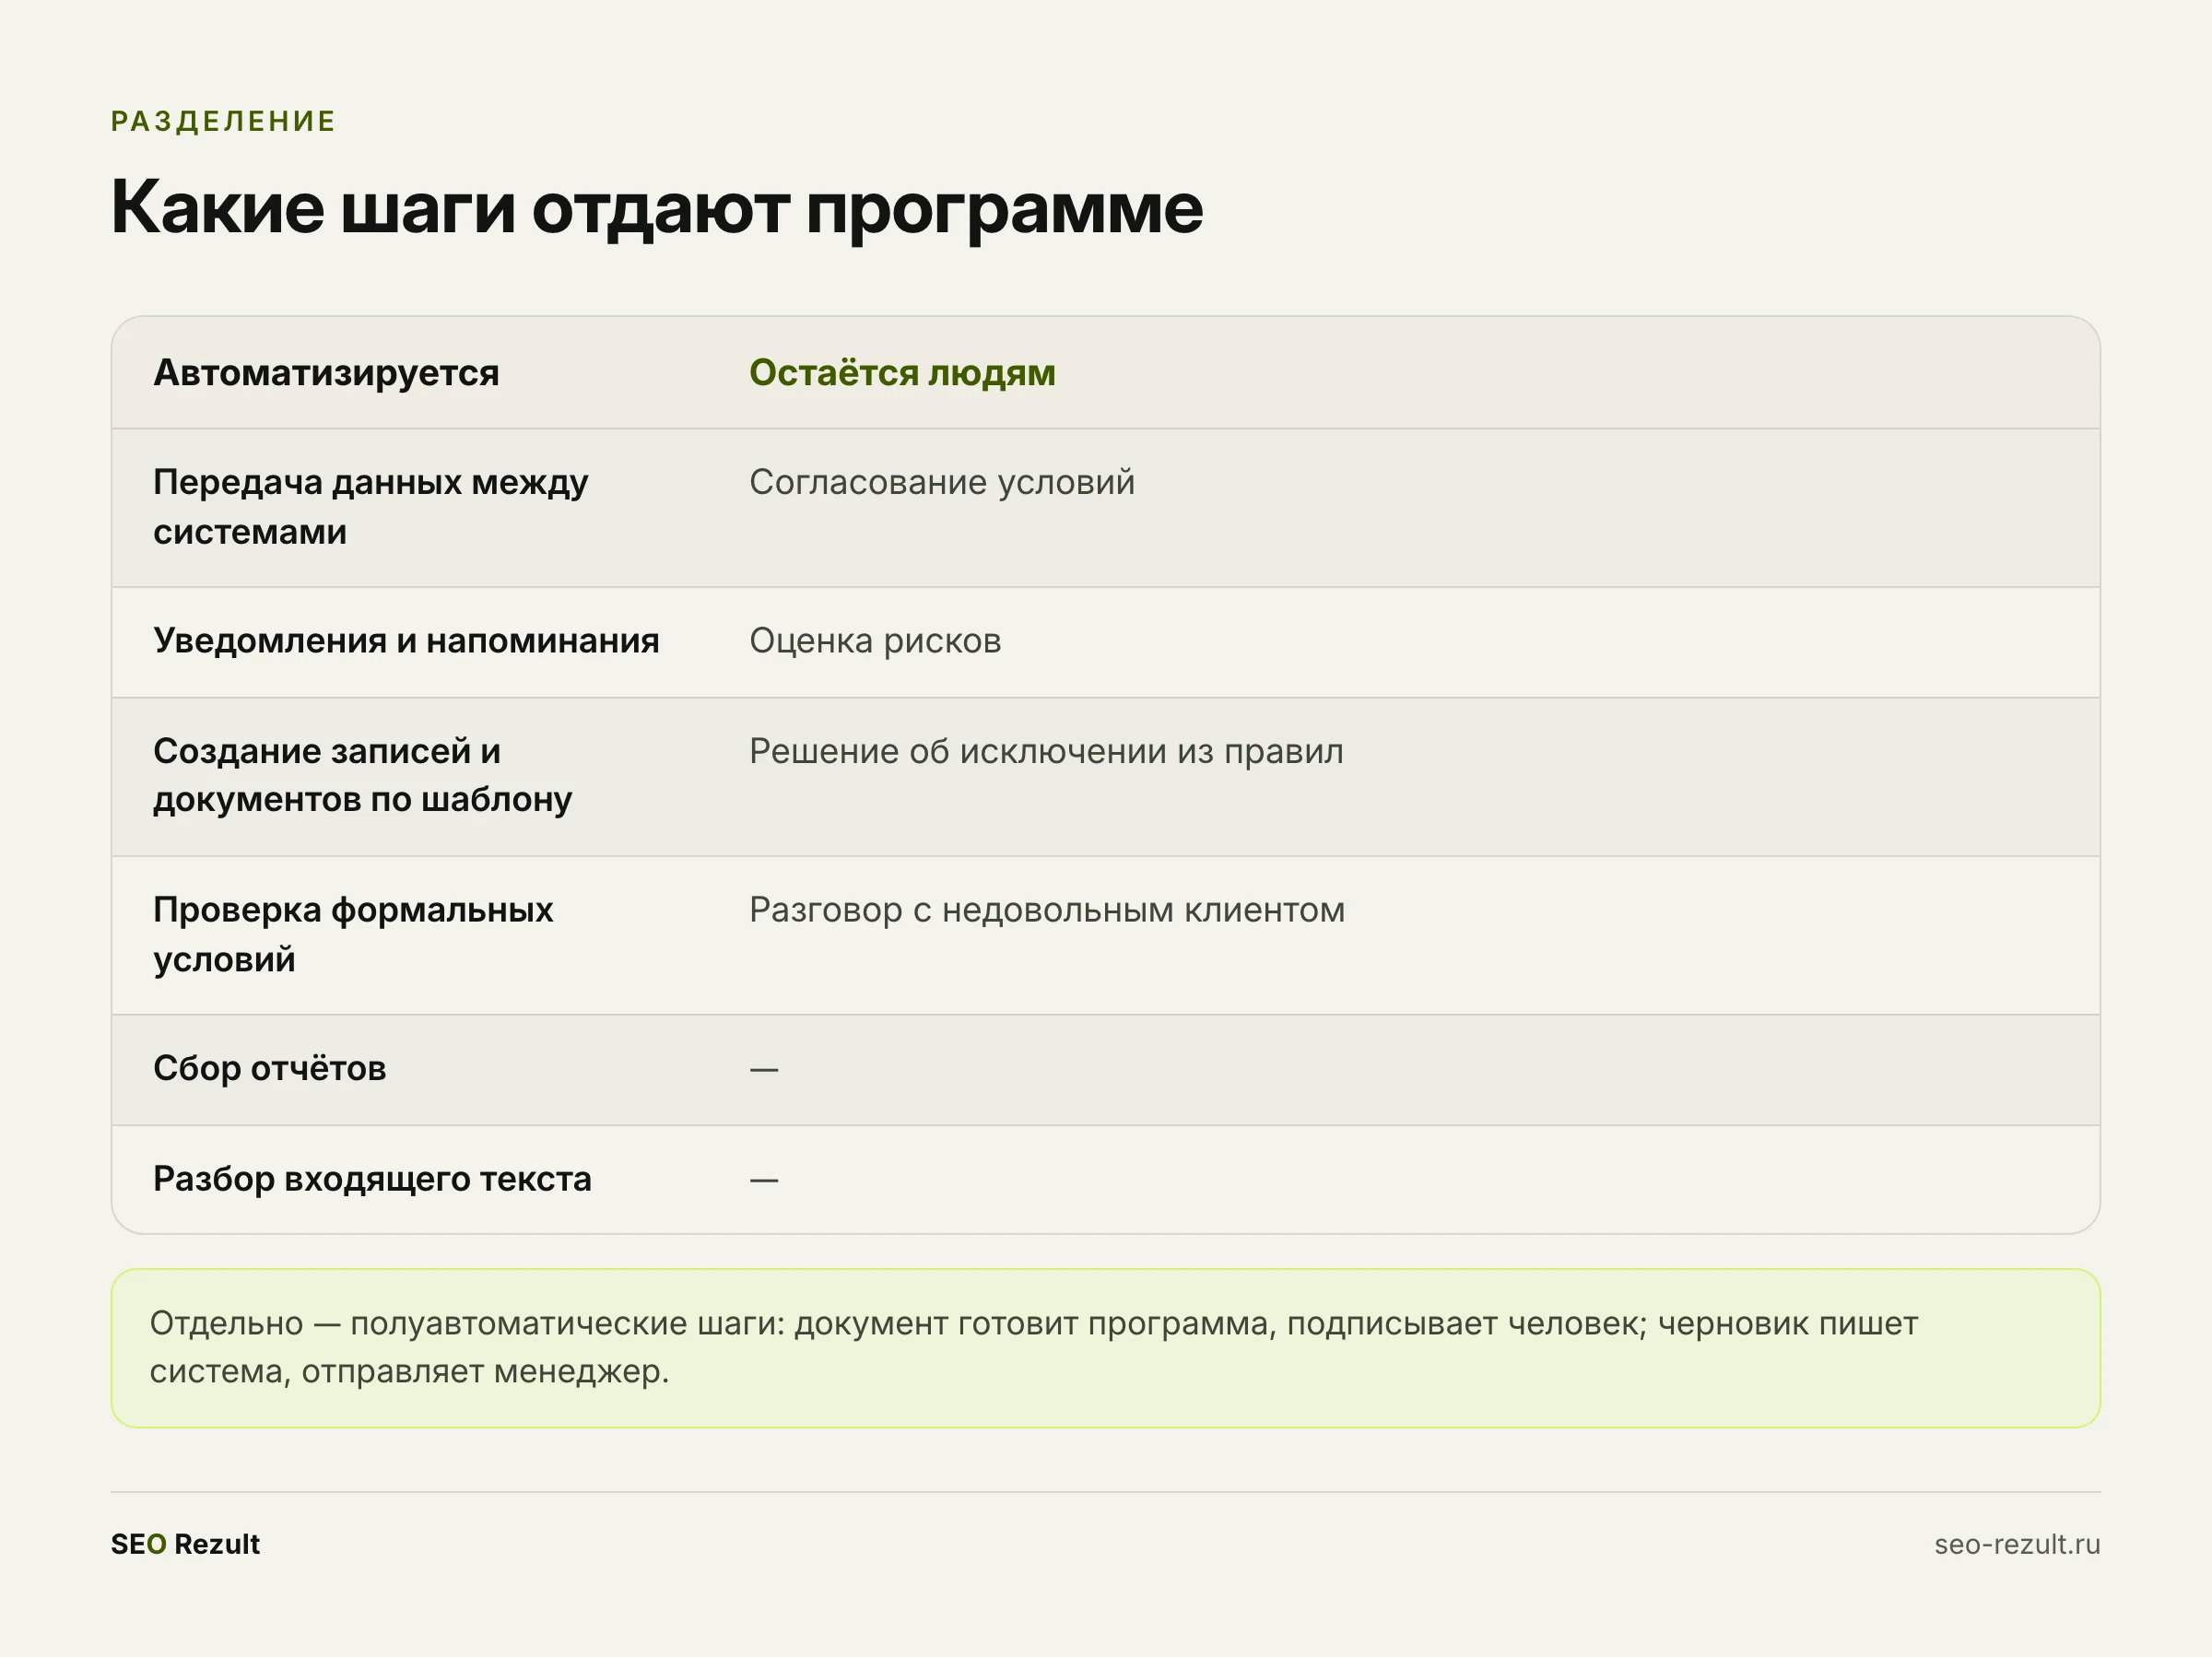Image resolution: width=2212 pixels, height=1657 pixels.
Task: Click the 'РАЗДЕЛЕНИЕ' section label
Action: [223, 122]
